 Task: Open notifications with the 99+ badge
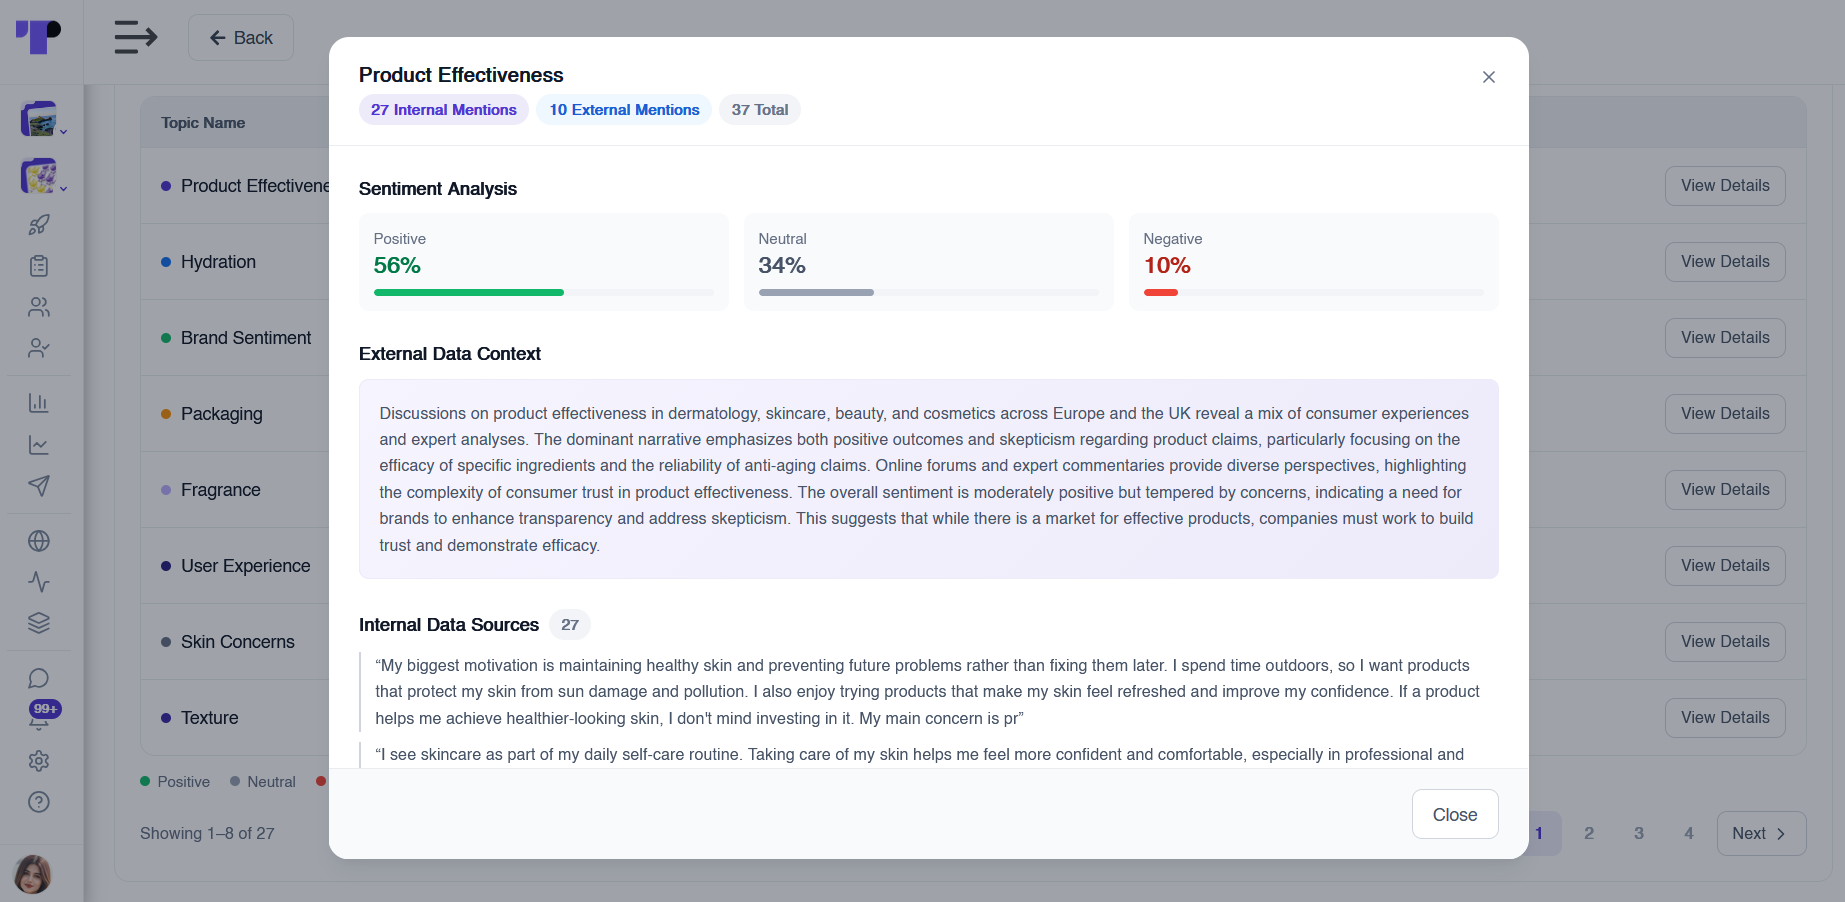tap(42, 715)
